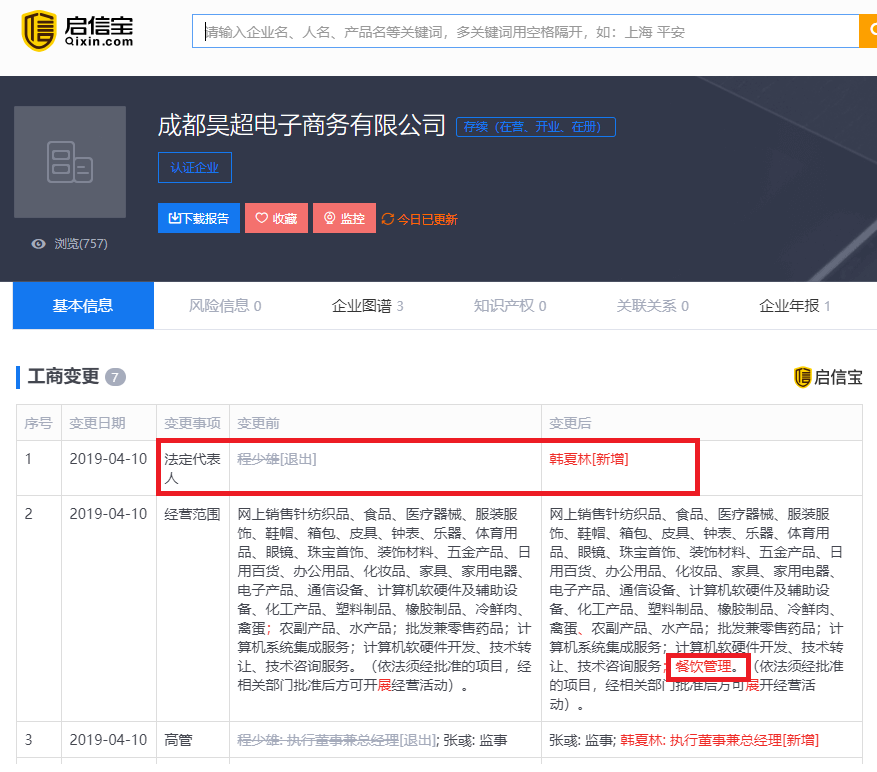This screenshot has width=877, height=772.
Task: Enable monitoring with 监控 button
Action: point(344,218)
